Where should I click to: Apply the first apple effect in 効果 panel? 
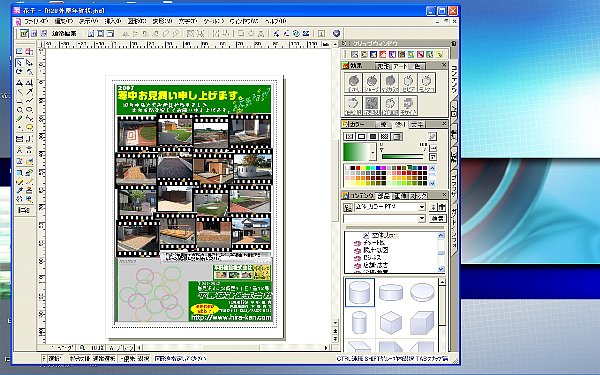point(353,83)
